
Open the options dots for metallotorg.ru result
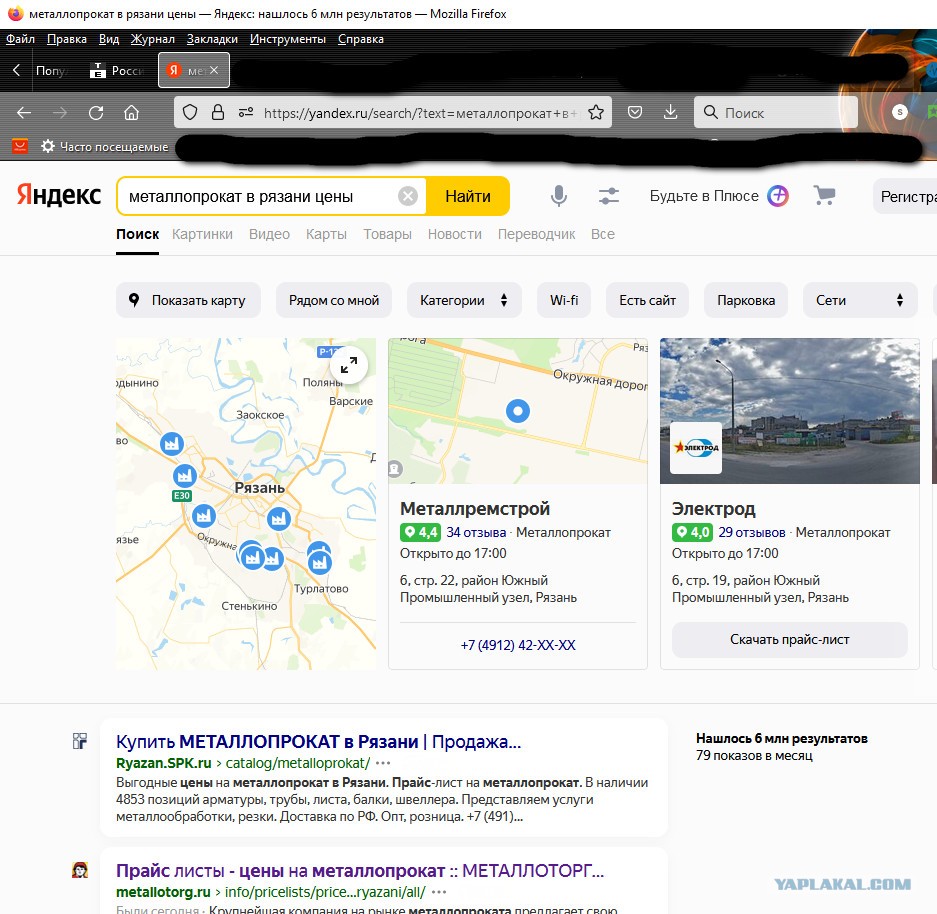click(x=439, y=892)
